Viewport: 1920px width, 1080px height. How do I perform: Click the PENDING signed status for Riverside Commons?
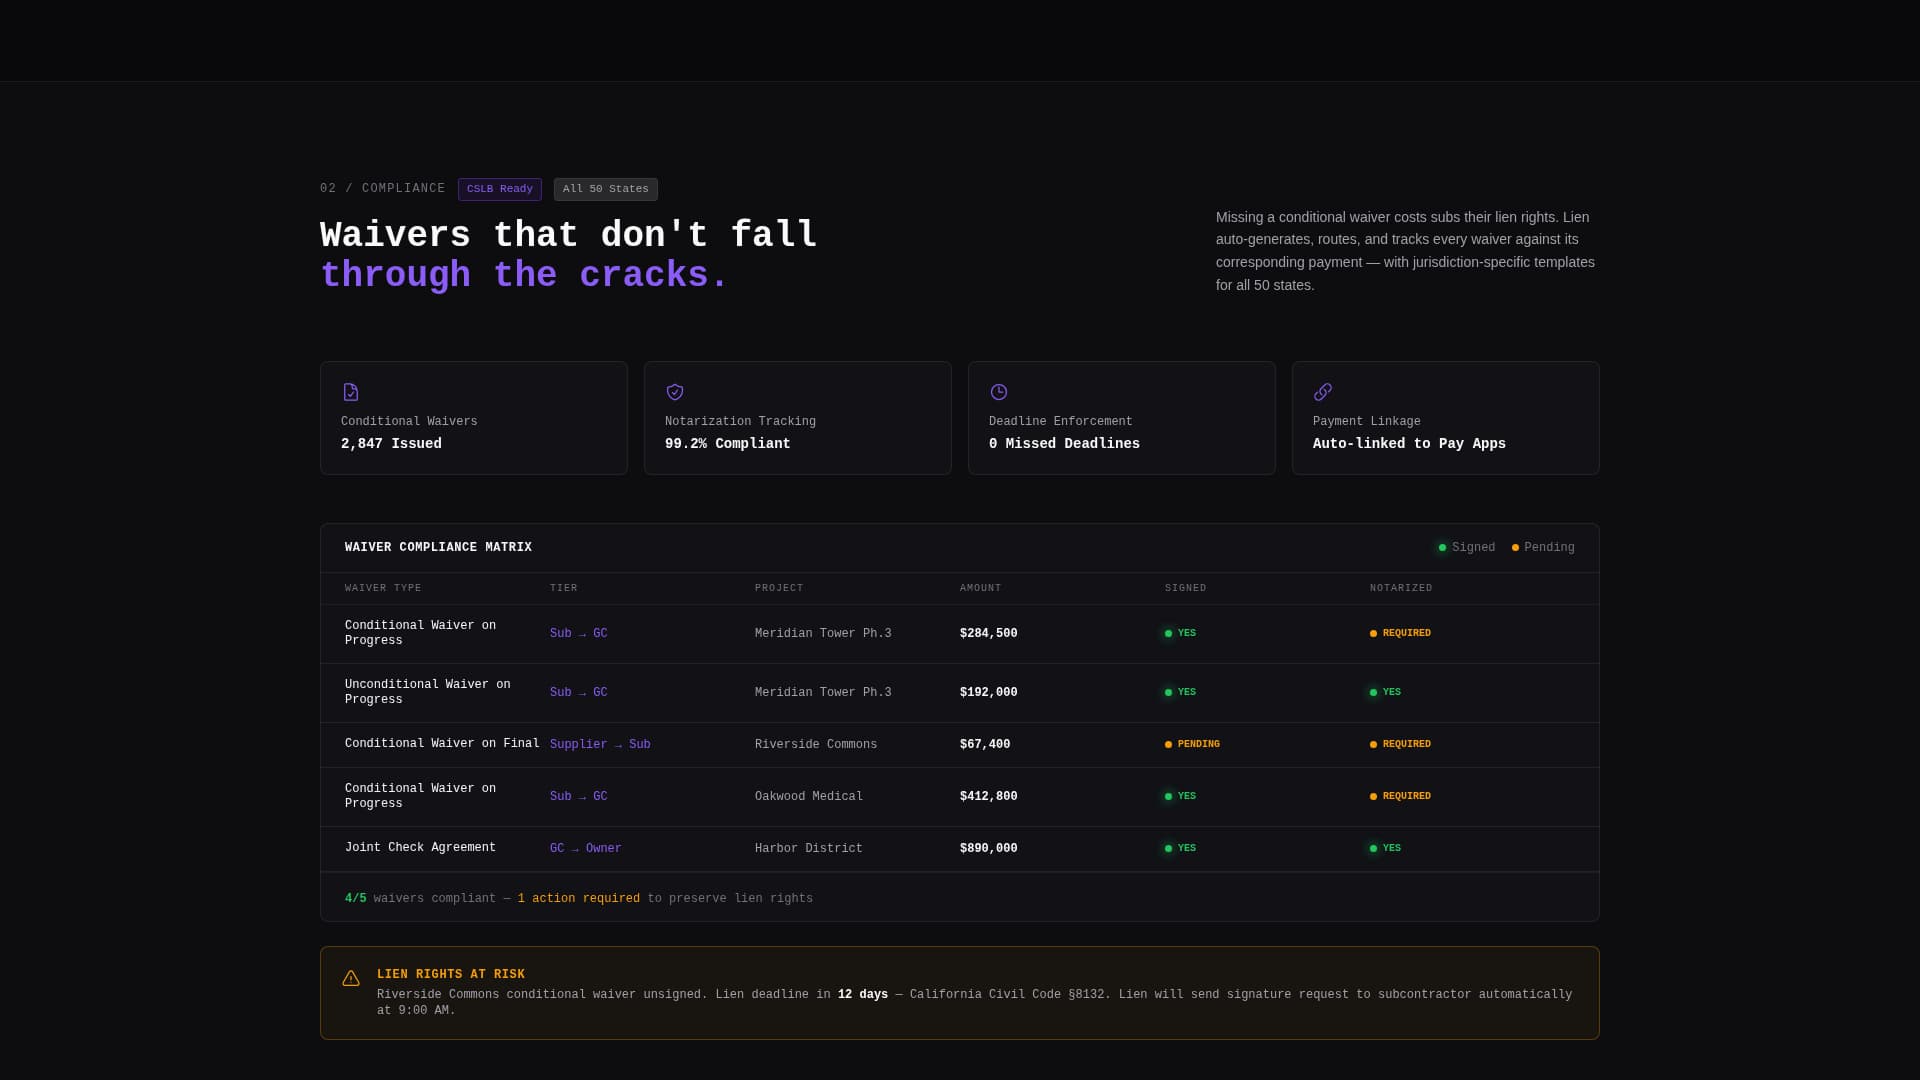pyautogui.click(x=1192, y=745)
